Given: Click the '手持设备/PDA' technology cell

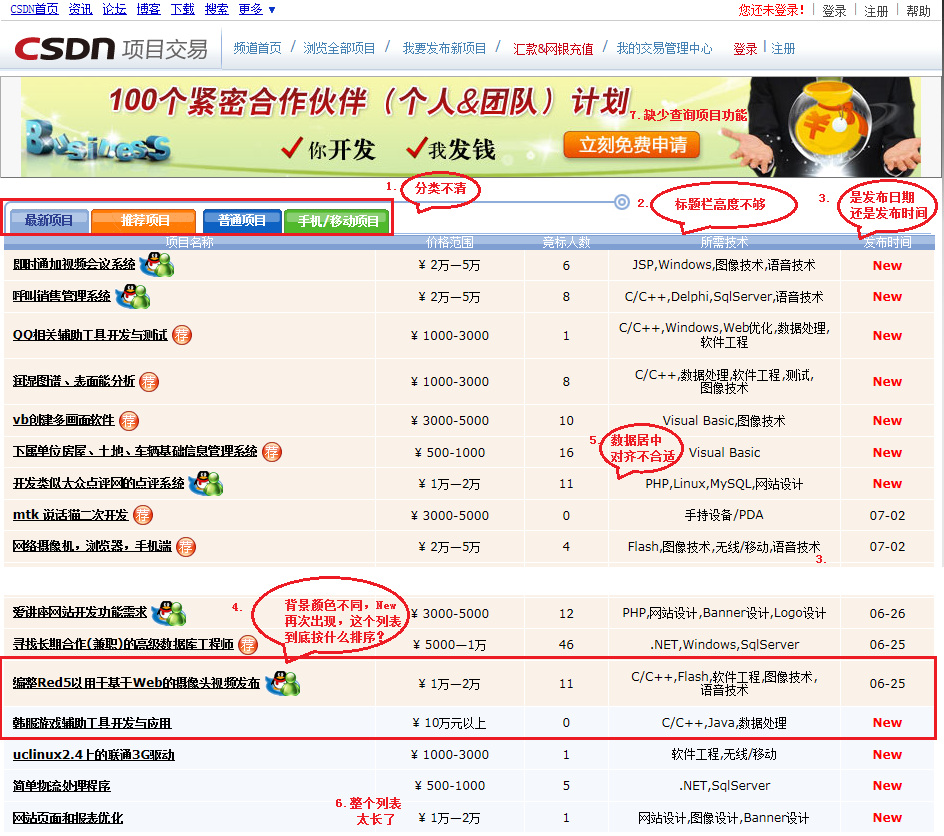Looking at the screenshot, I should pos(724,515).
